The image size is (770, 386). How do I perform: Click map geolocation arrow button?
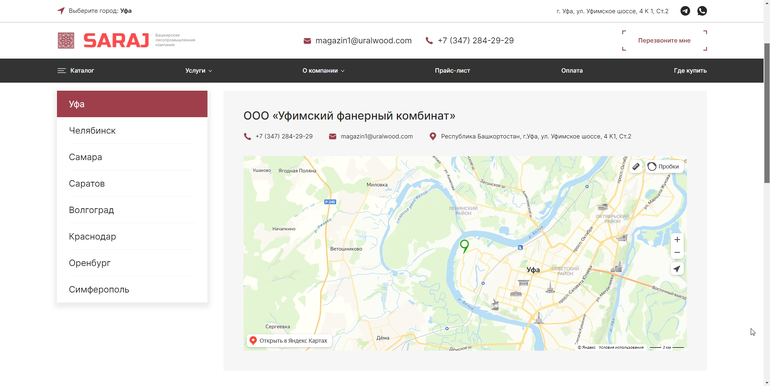click(677, 269)
